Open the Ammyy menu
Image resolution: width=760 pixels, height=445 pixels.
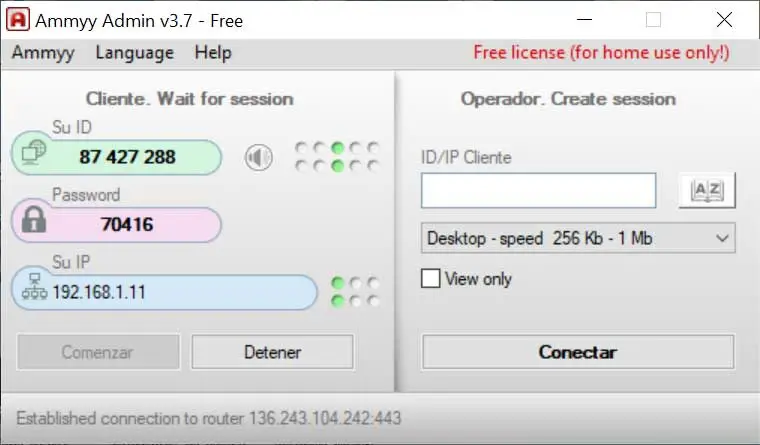tap(43, 52)
